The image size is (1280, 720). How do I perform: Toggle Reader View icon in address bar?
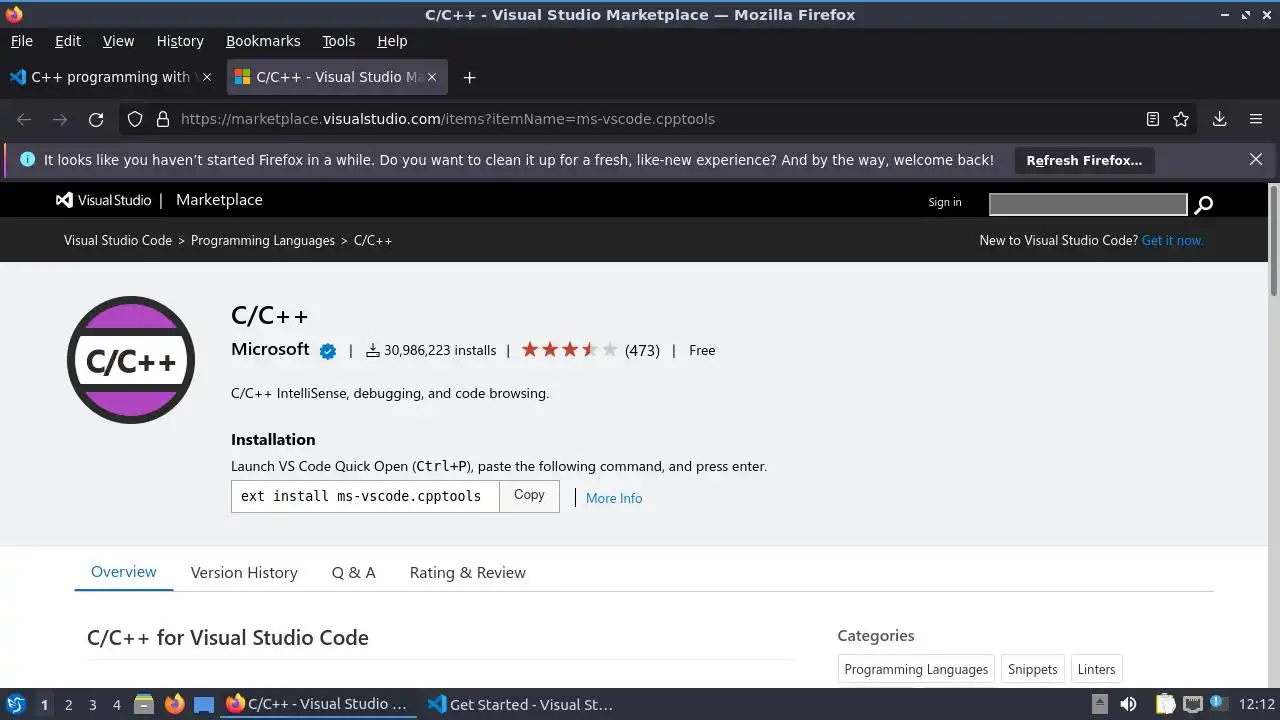pyautogui.click(x=1153, y=119)
